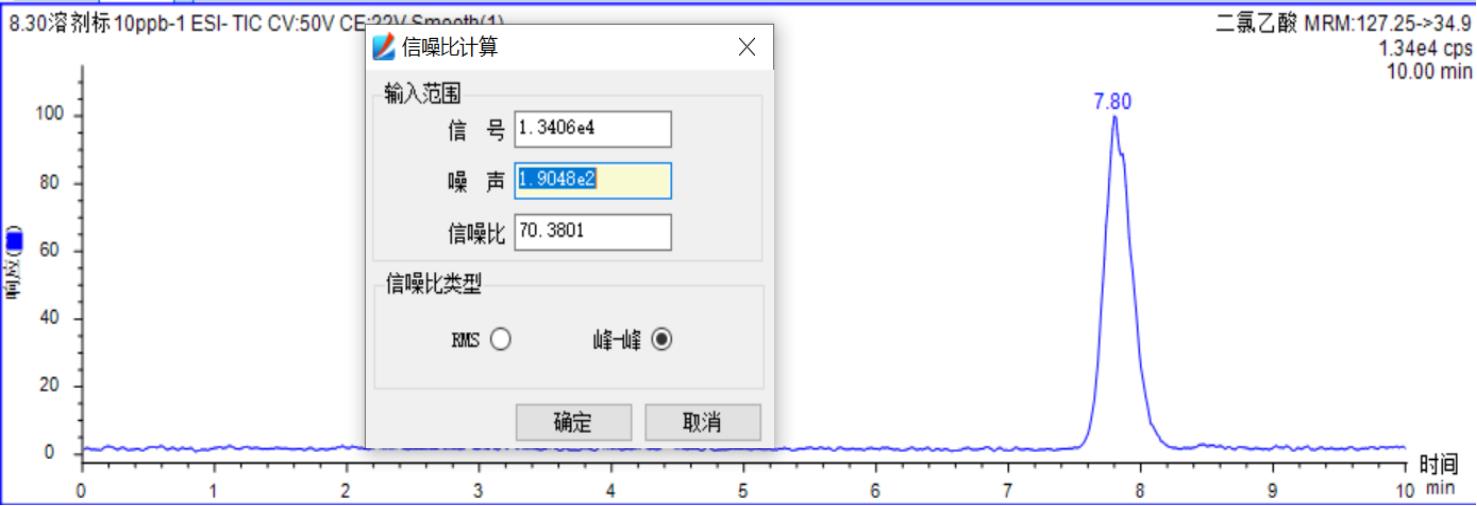This screenshot has width=1477, height=506.
Task: Select the RMS radio button
Action: pos(501,340)
